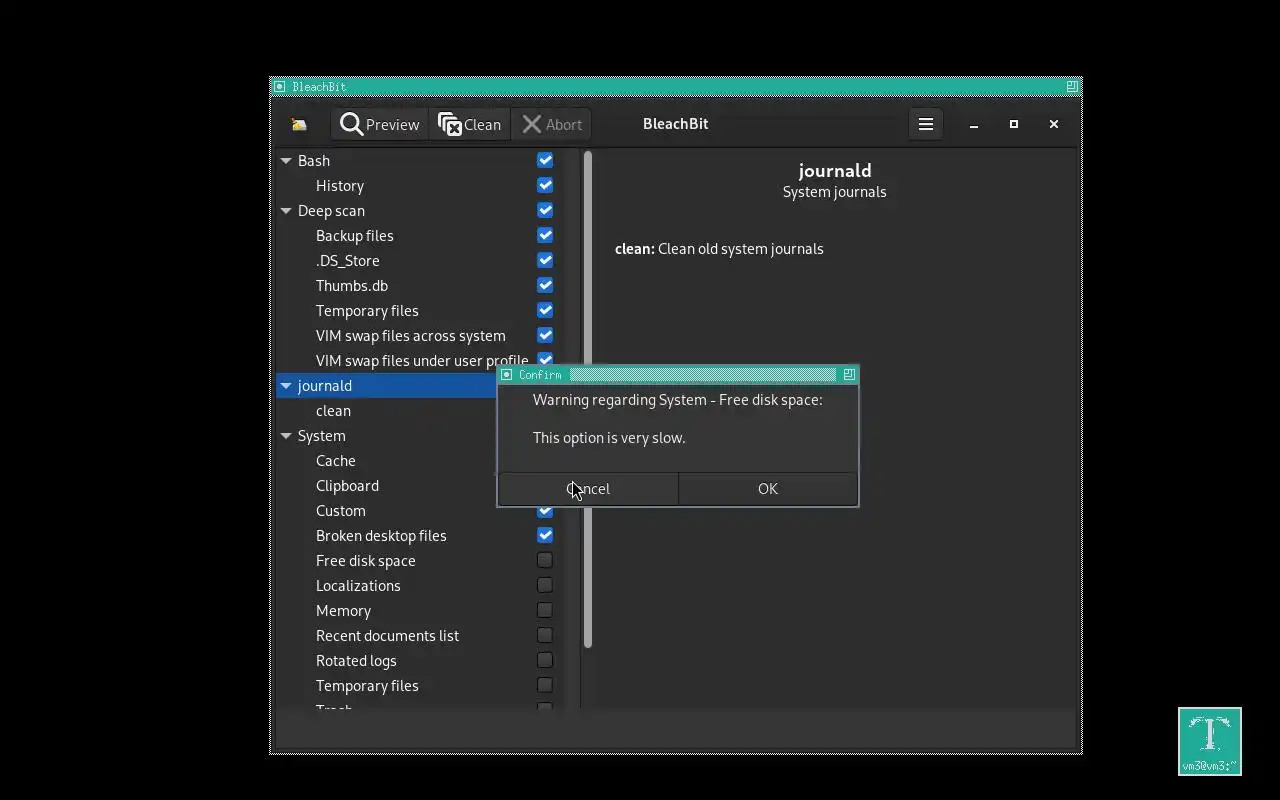Toggle the Bash checkbox
This screenshot has height=800, width=1280.
(545, 160)
